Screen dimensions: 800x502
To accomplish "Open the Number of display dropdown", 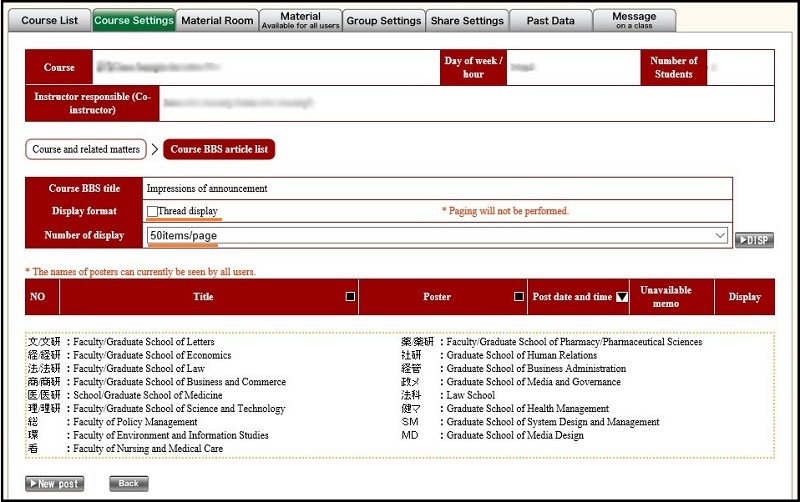I will click(437, 235).
